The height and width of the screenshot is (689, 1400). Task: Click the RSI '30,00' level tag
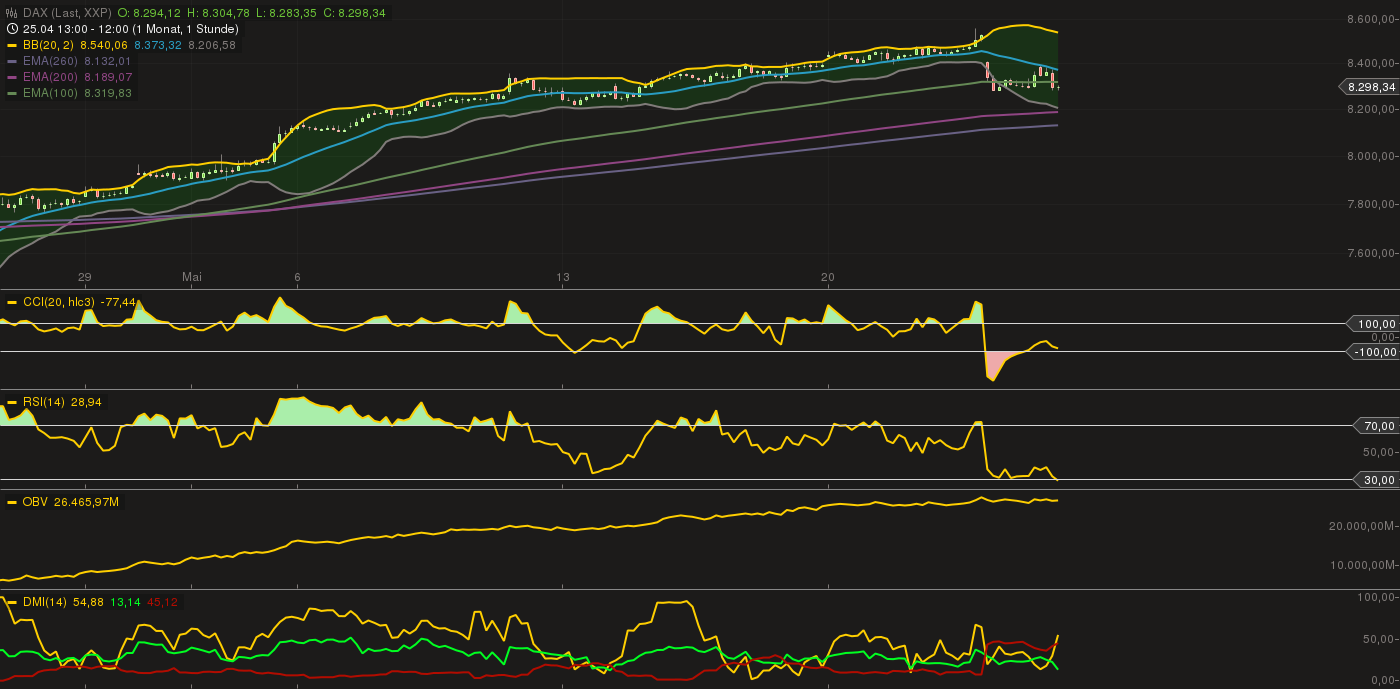point(1376,481)
